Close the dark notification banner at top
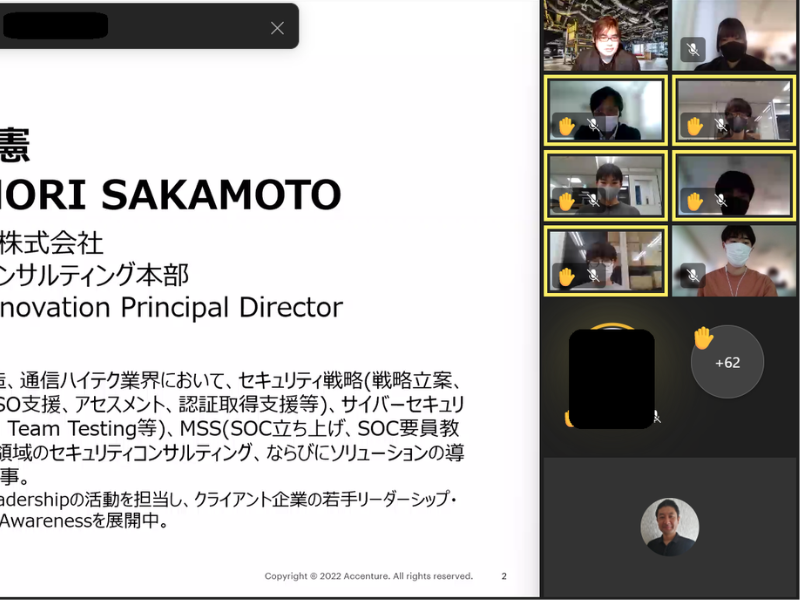Screen dimensions: 800x600 277,28
